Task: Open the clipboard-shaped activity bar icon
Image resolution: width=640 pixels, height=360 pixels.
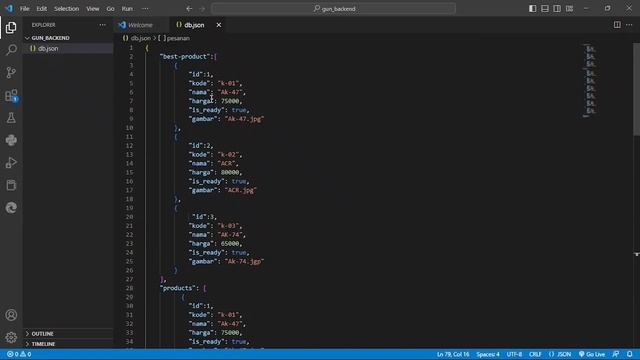Action: pyautogui.click(x=11, y=185)
